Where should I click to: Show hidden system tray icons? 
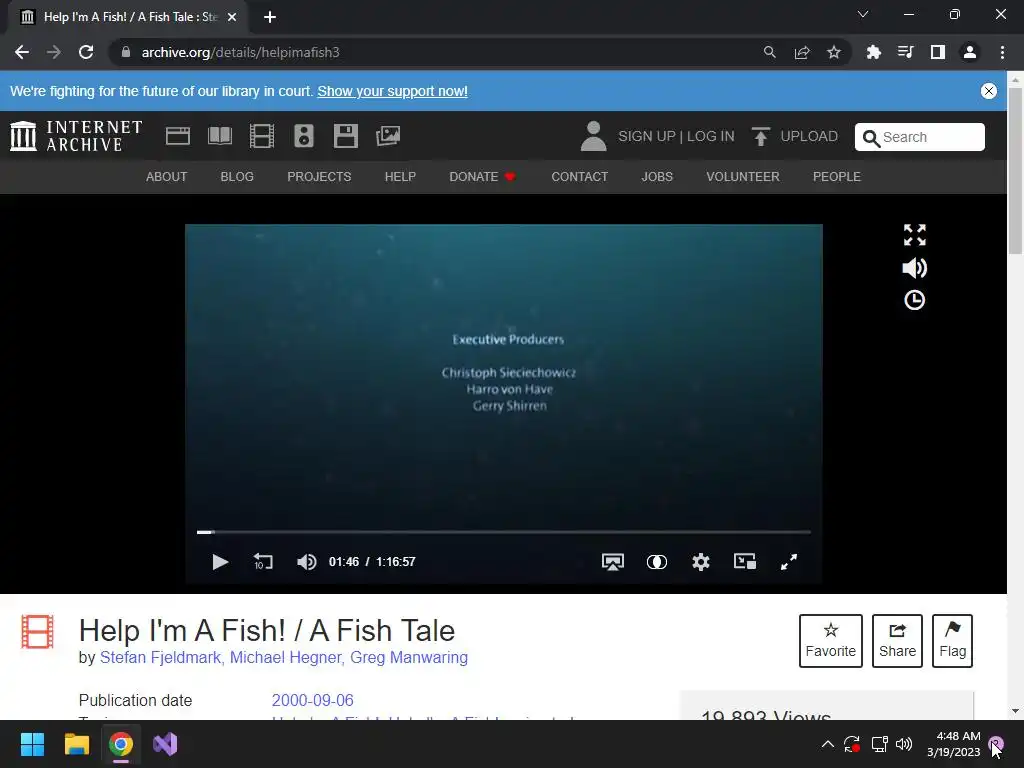[827, 744]
